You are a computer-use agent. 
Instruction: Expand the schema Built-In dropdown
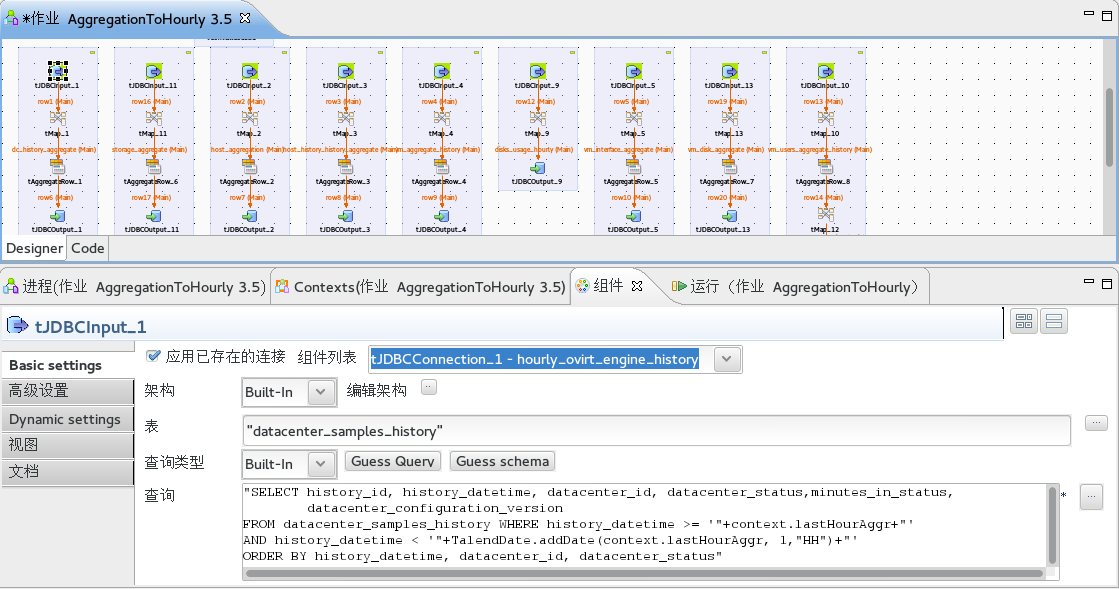click(321, 392)
